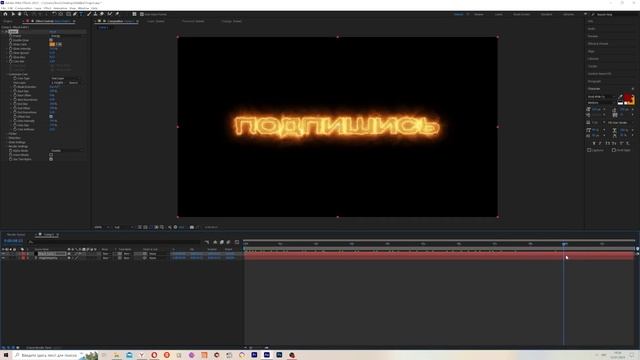Select the Rectangle shape tool
Screen dimensions: 640x360
(x=69, y=14)
